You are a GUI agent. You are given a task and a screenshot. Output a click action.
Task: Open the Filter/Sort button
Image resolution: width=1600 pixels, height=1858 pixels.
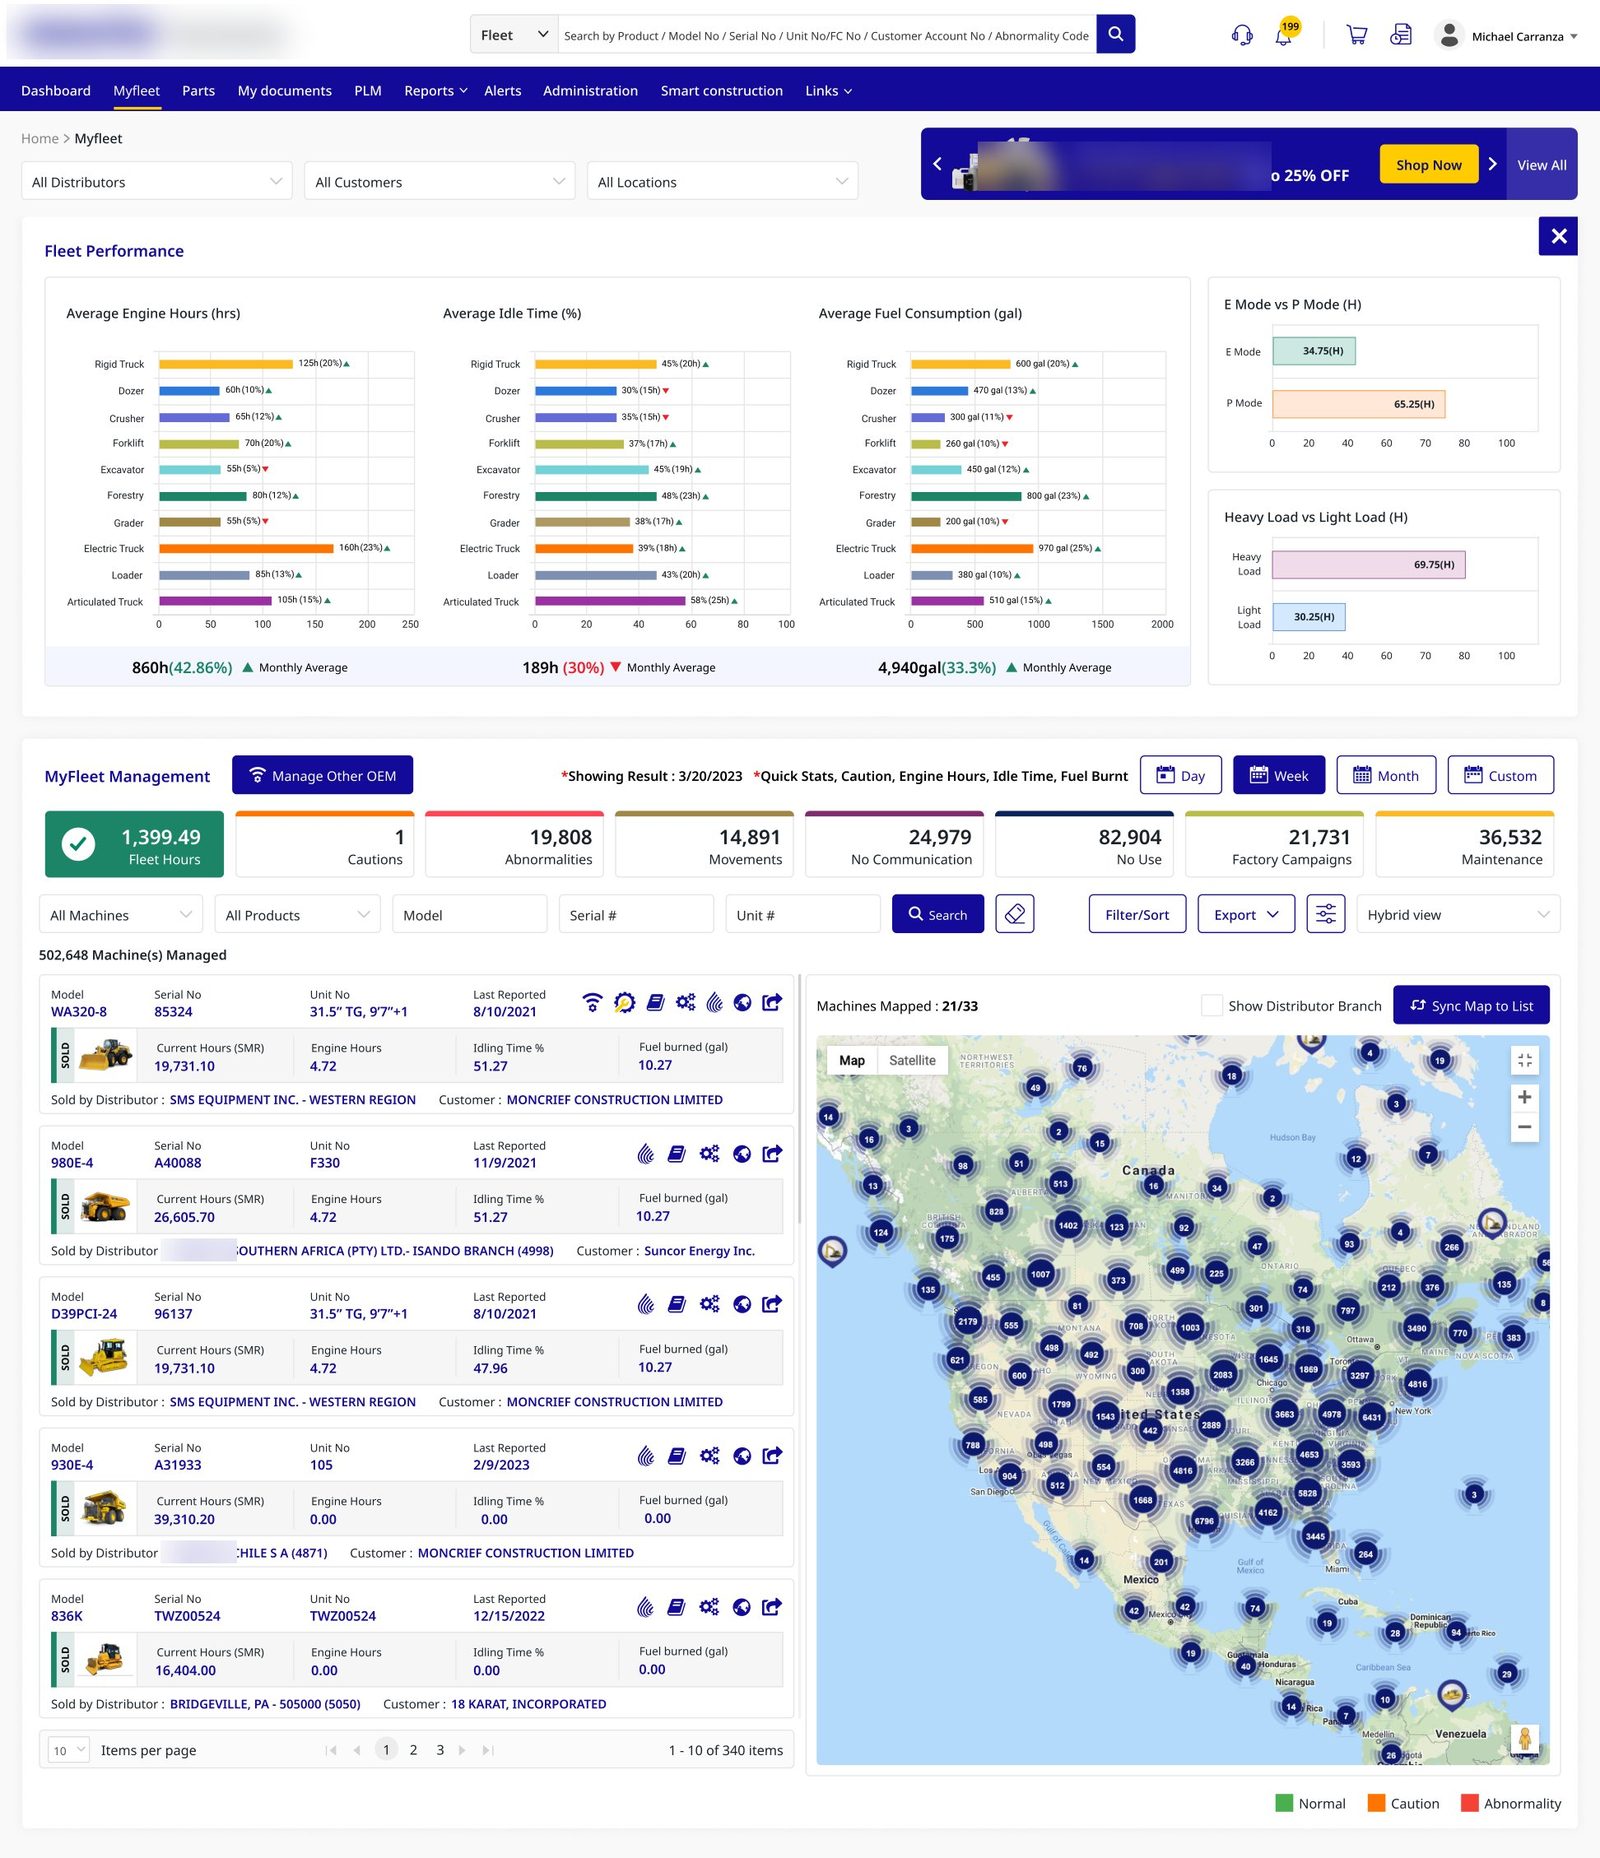click(x=1137, y=914)
